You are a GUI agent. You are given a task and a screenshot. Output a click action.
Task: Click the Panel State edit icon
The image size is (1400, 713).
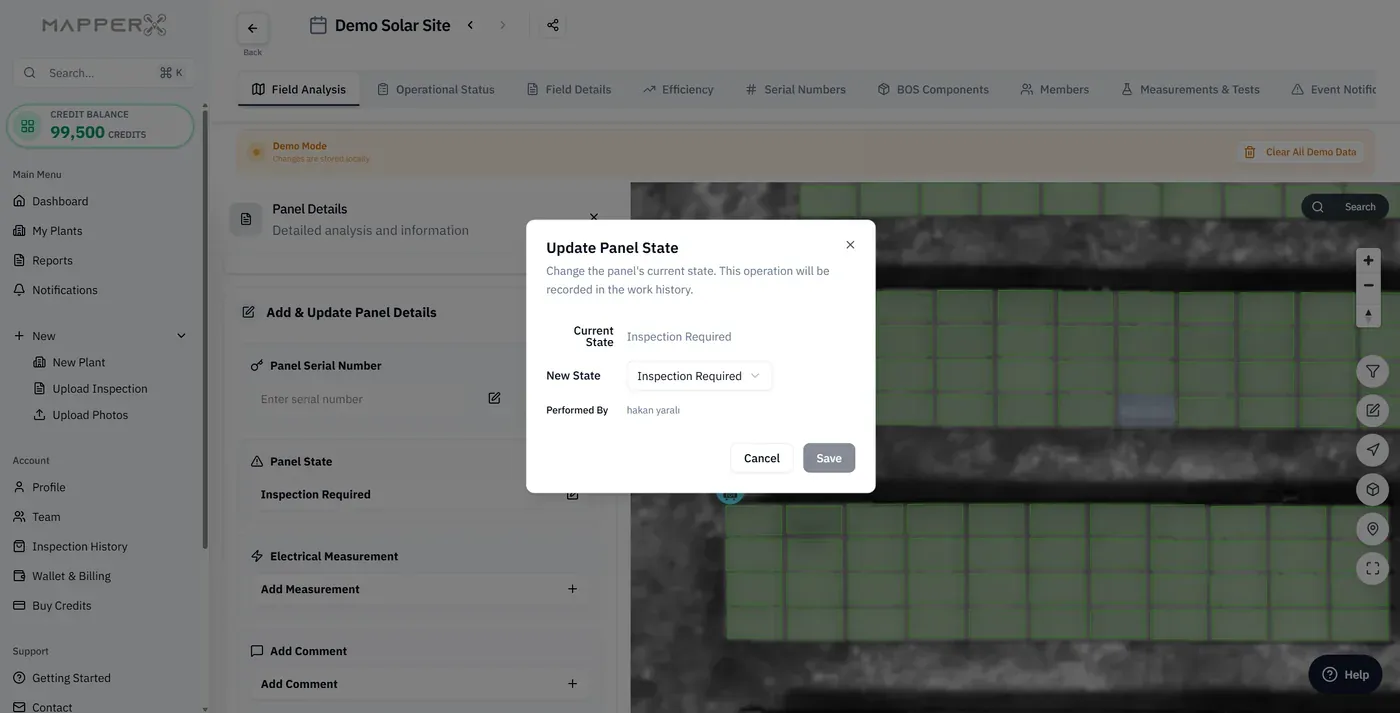pos(572,494)
